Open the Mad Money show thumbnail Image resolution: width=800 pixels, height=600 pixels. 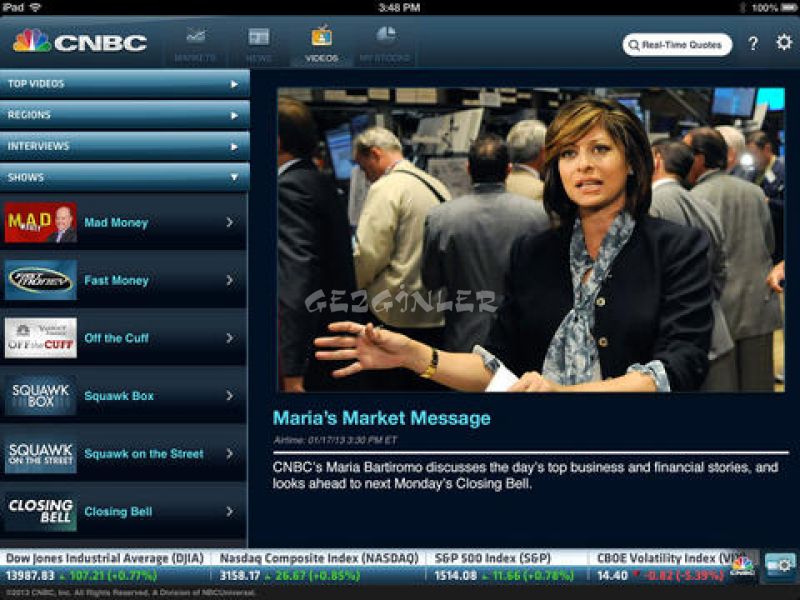[41, 222]
